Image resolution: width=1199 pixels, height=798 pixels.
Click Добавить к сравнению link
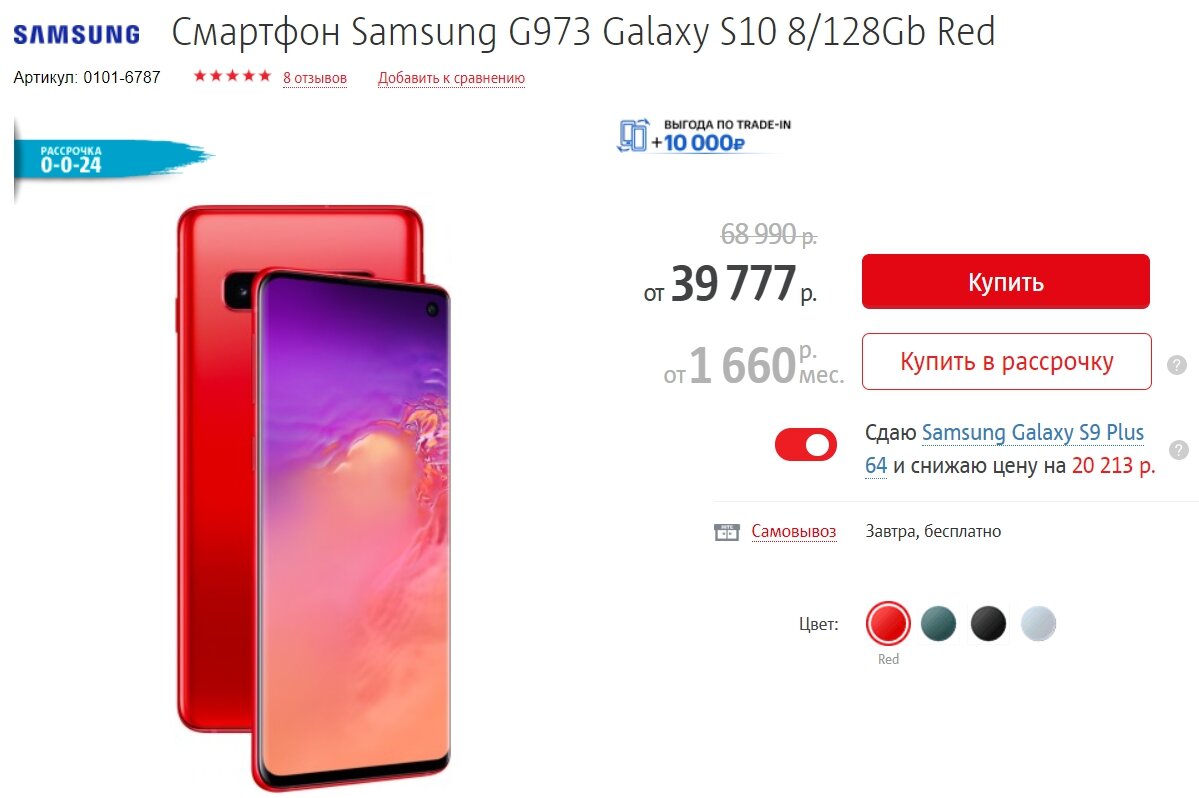pos(451,78)
